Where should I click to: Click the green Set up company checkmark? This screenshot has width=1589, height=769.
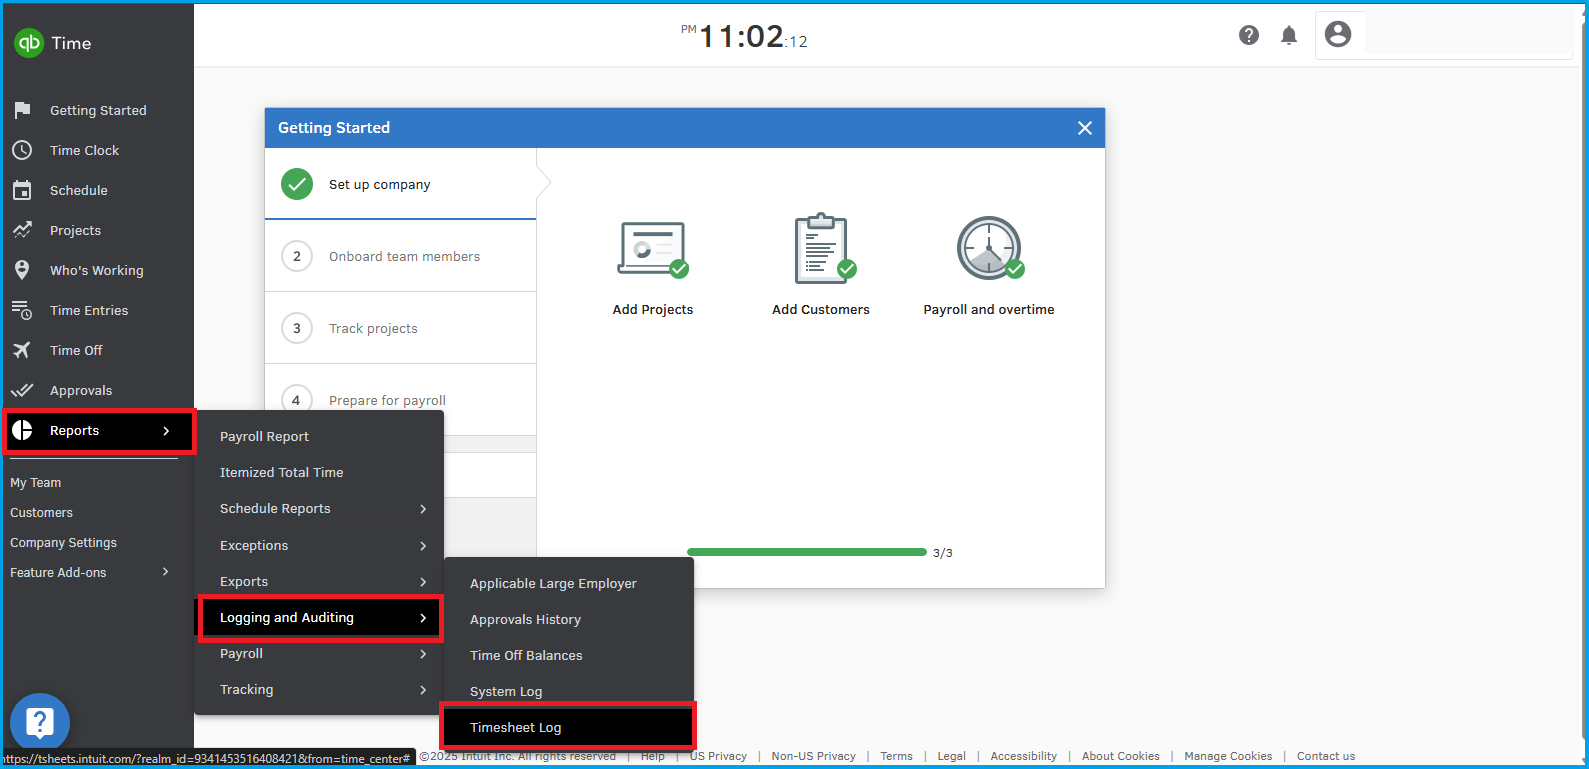(x=297, y=184)
